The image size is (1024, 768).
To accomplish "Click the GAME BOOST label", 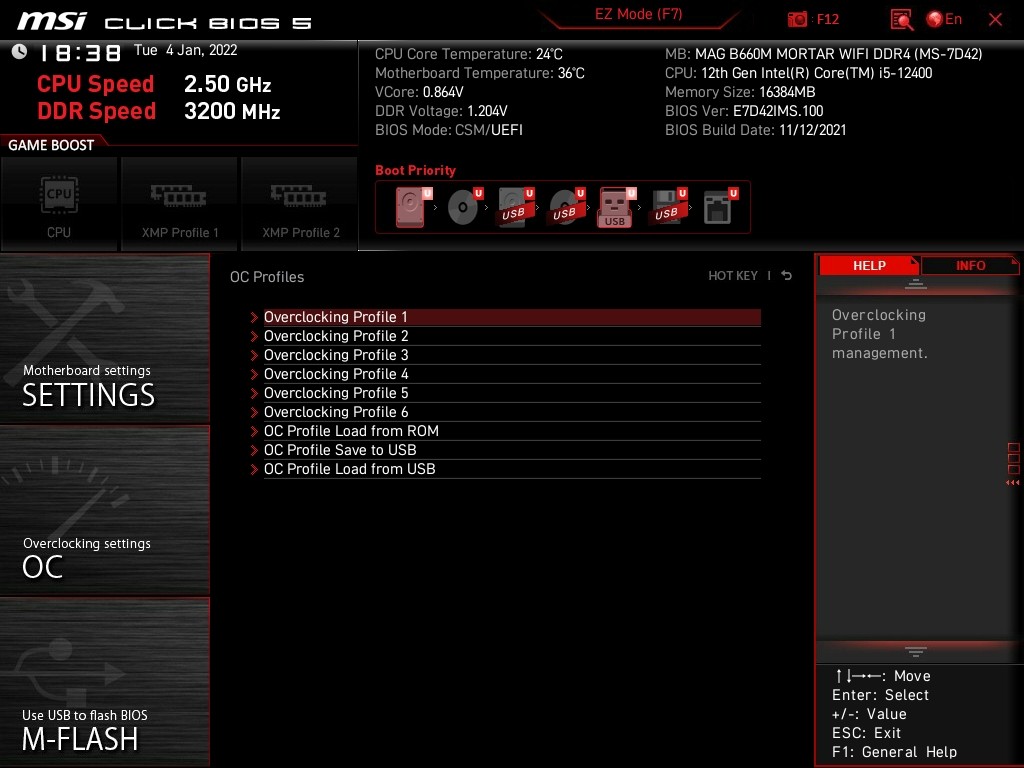I will [51, 145].
